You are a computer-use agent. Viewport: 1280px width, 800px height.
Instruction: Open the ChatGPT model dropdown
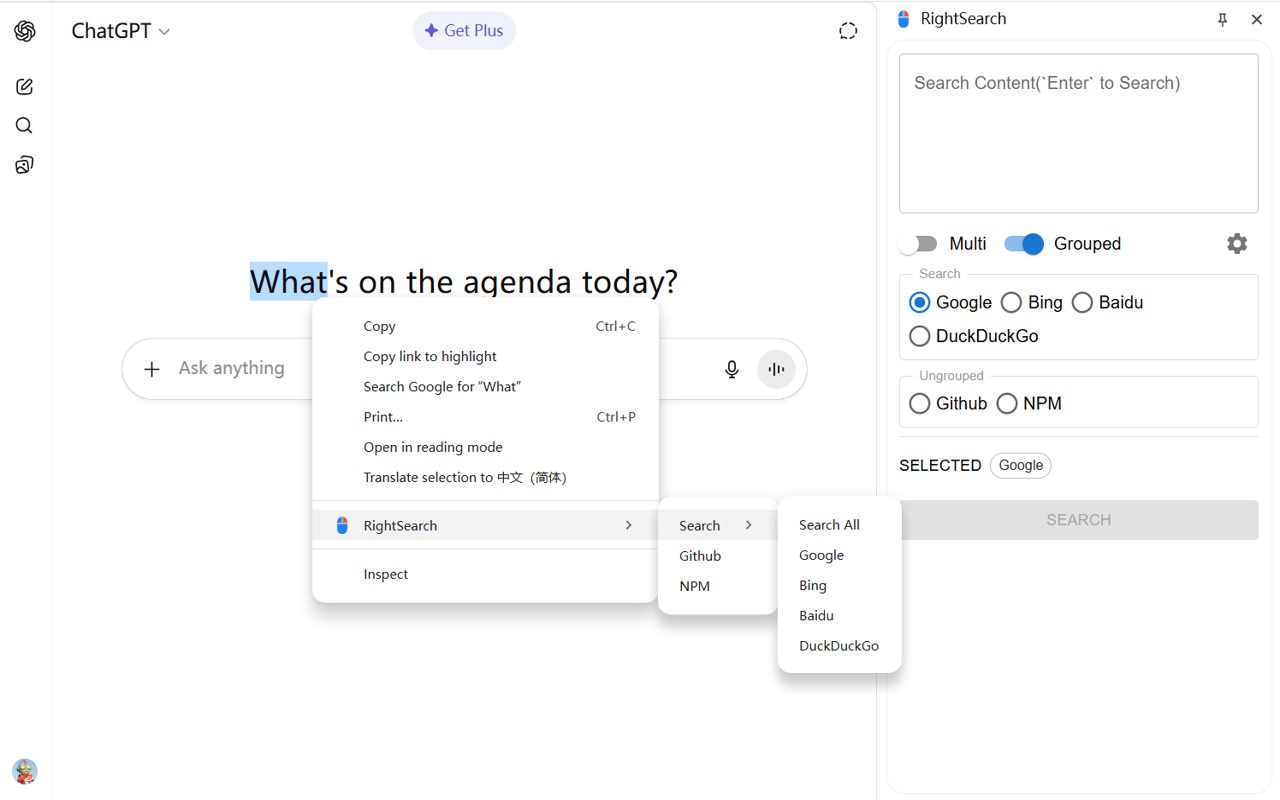click(x=121, y=31)
